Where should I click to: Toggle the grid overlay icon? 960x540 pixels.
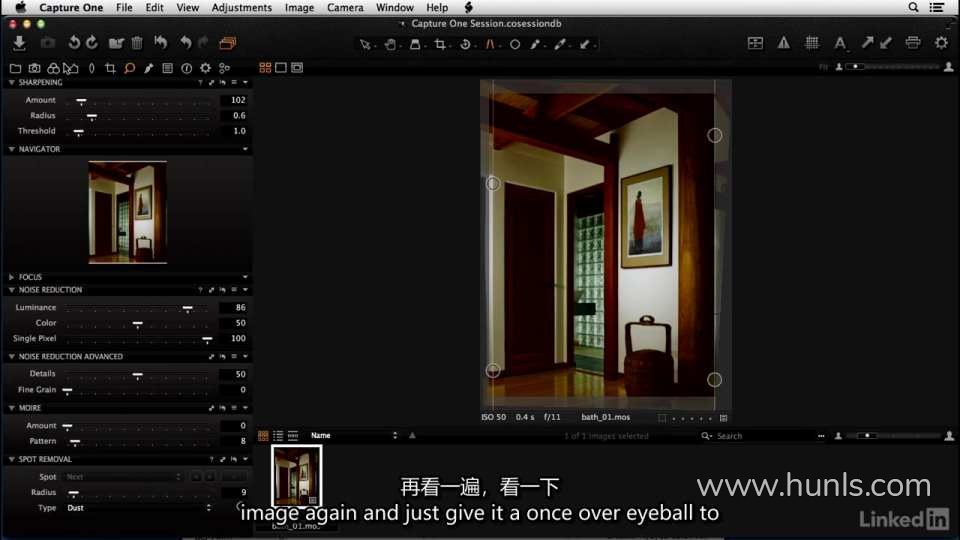tap(812, 43)
